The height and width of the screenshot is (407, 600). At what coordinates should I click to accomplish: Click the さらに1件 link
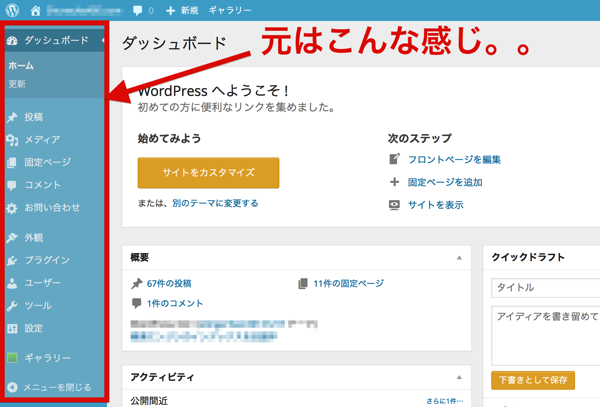[x=445, y=401]
